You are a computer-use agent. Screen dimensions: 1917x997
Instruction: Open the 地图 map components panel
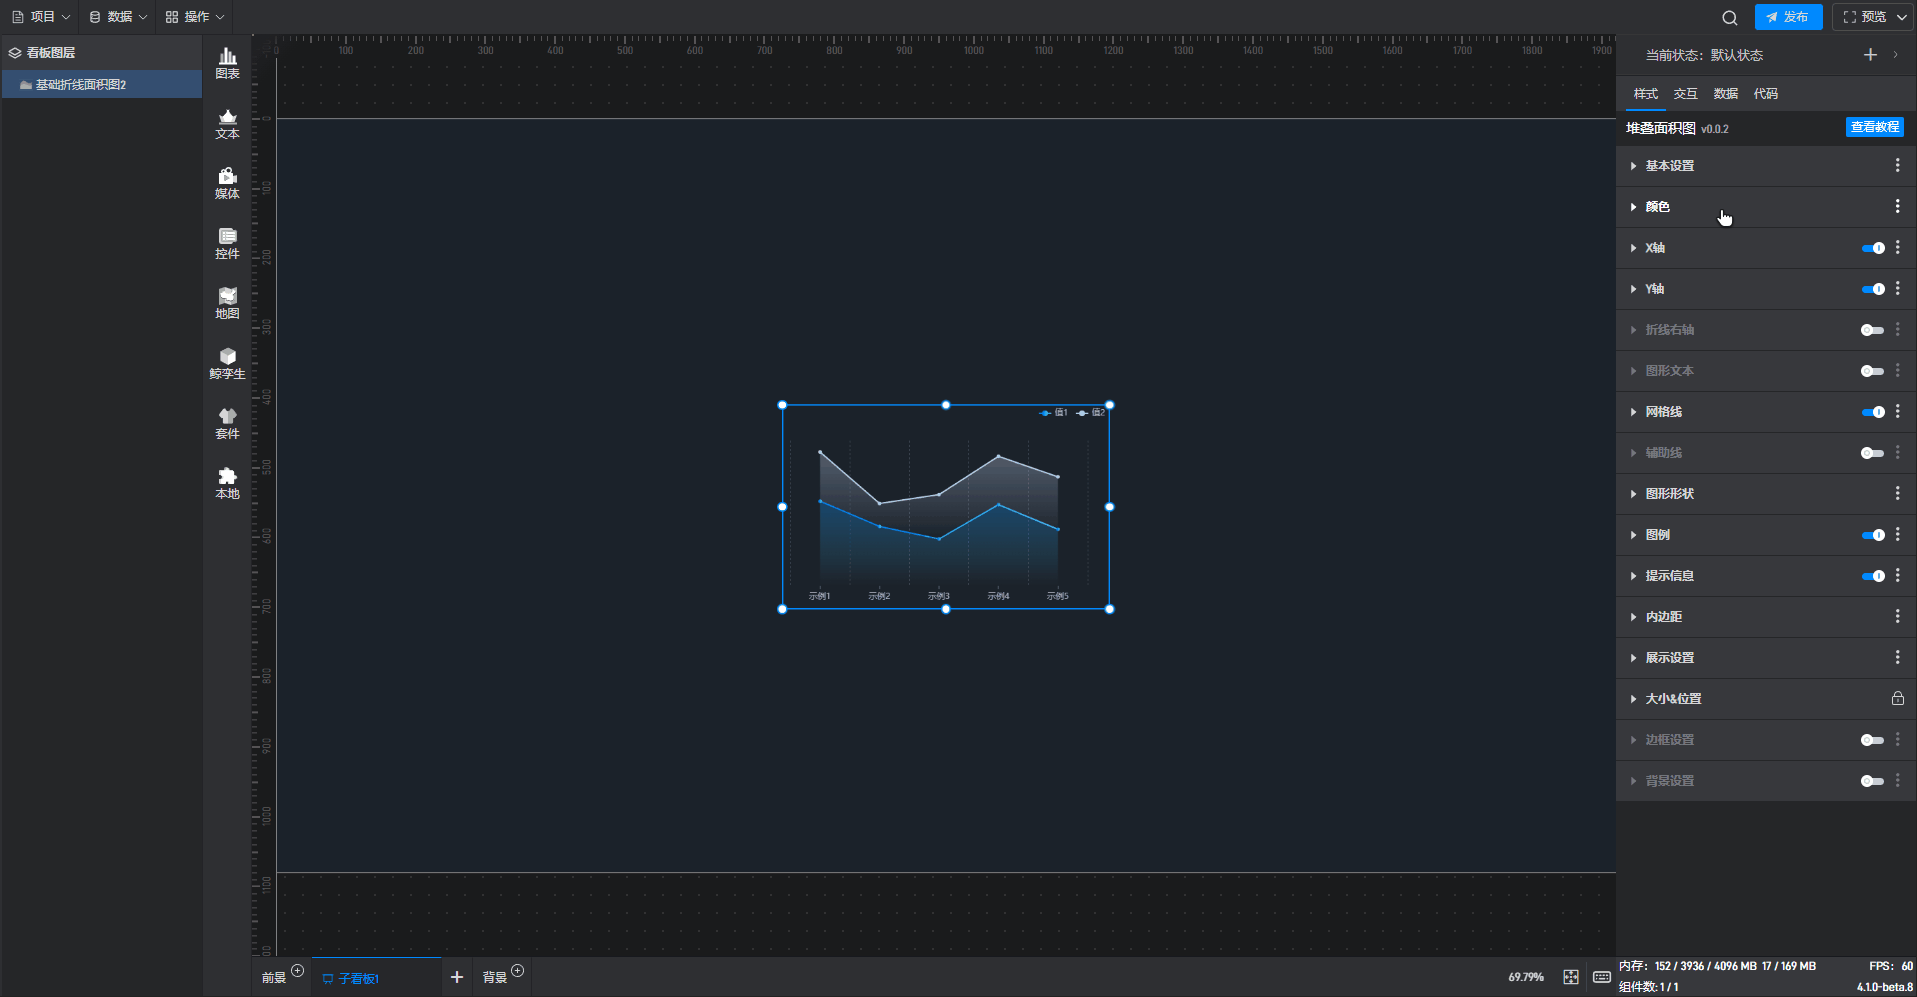227,304
